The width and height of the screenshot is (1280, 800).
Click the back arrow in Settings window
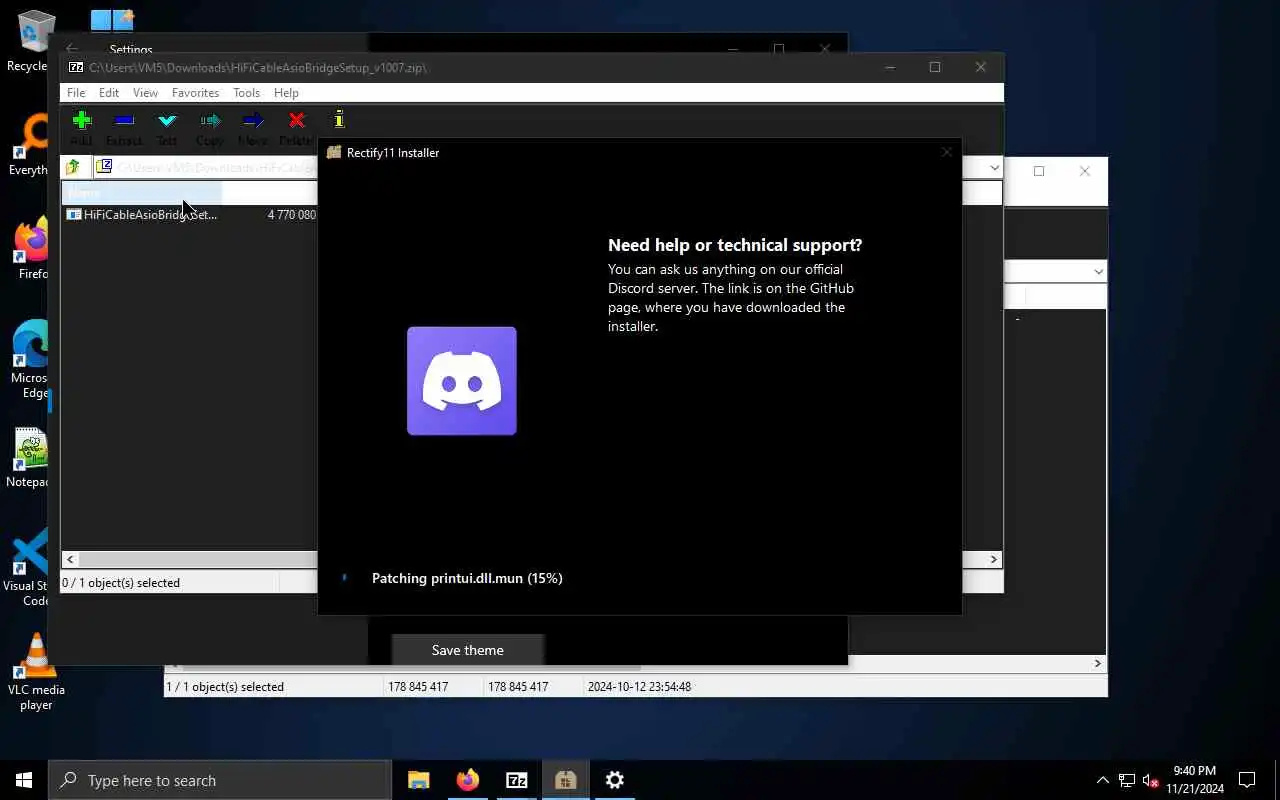72,49
